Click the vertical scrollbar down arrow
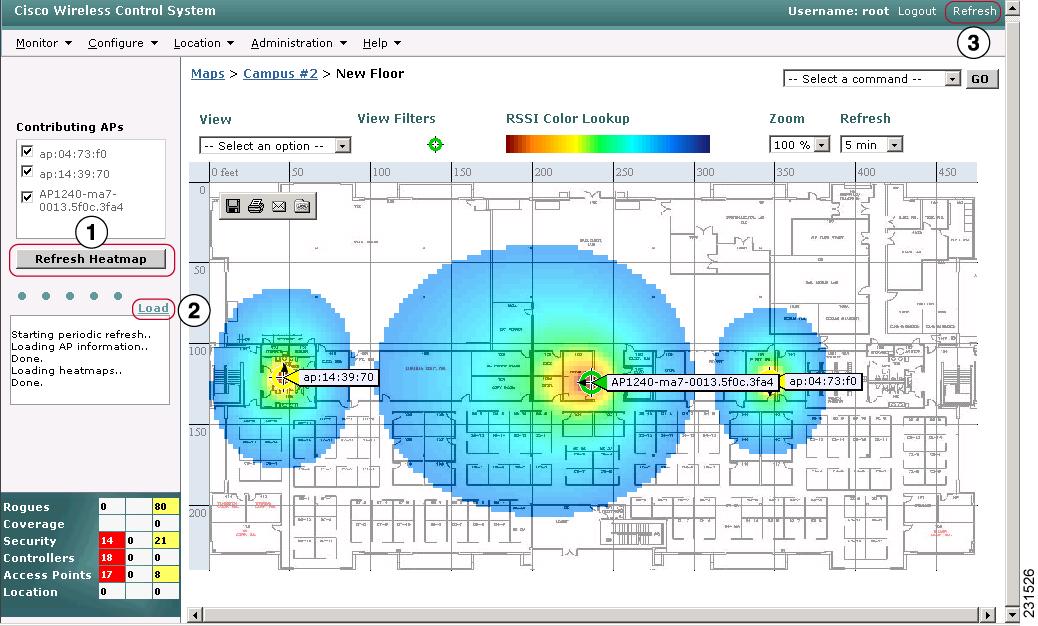This screenshot has width=1038, height=626. pos(1012,615)
